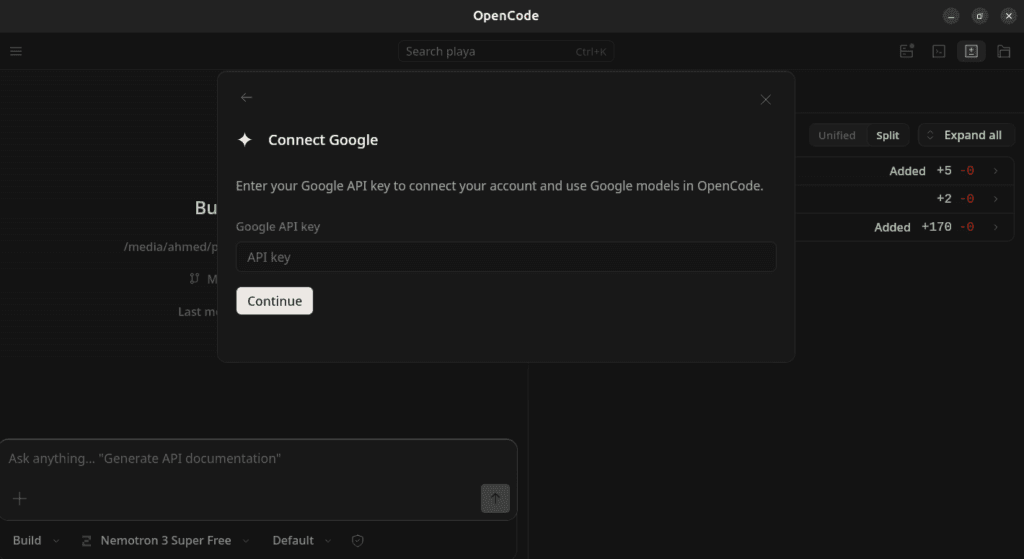This screenshot has height=559, width=1024.
Task: Click the Connect Google heading
Action: 323,140
